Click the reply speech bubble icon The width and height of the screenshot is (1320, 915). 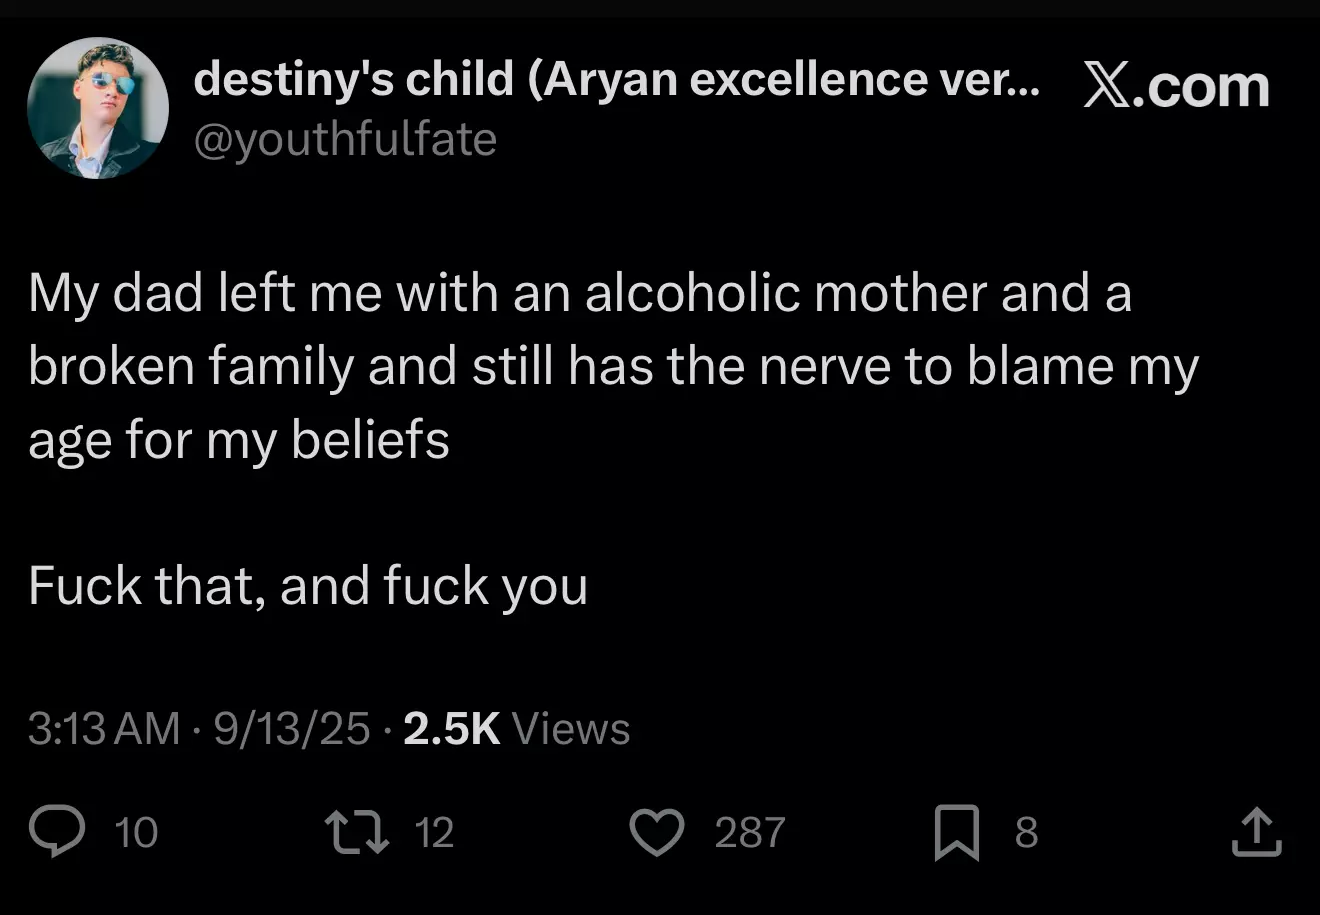[56, 832]
